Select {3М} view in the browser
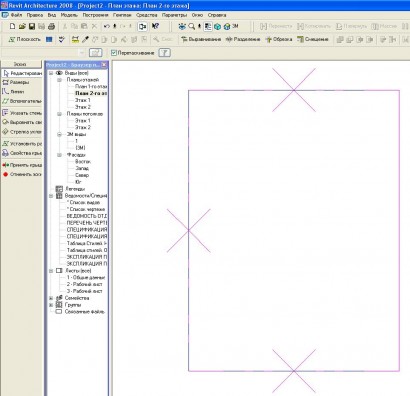The width and height of the screenshot is (410, 396). (80, 148)
